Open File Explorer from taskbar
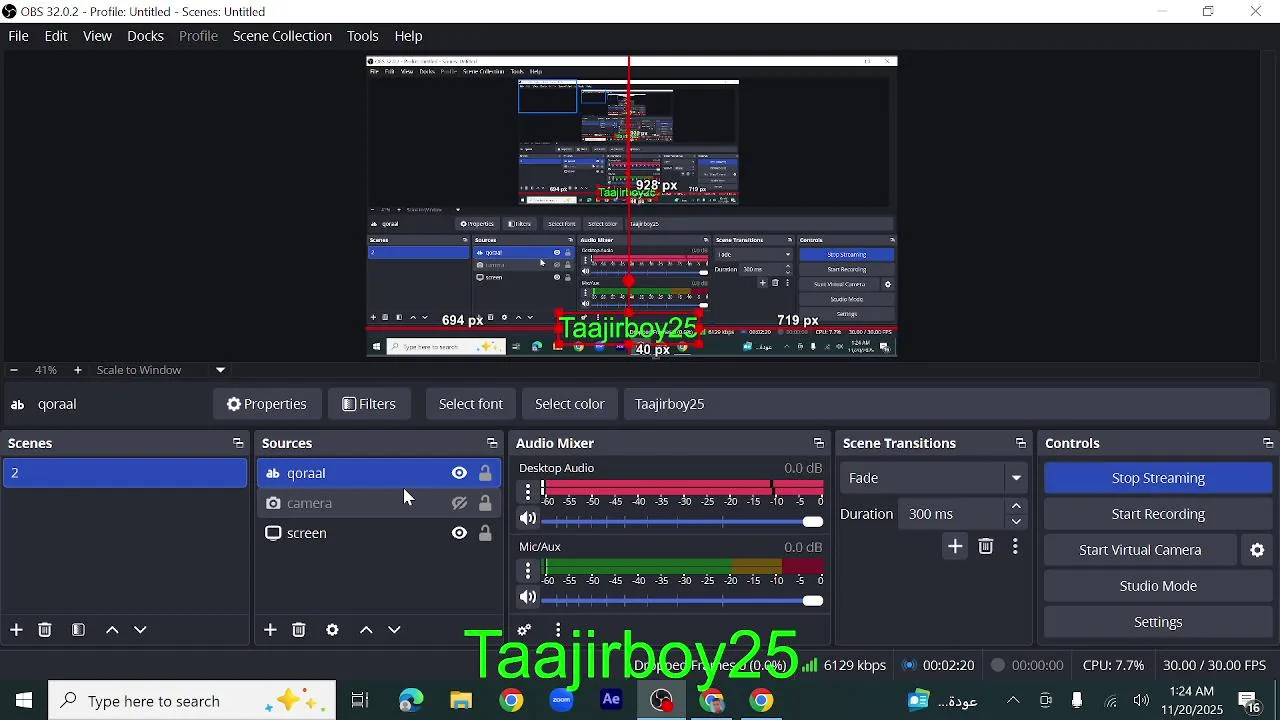 coord(461,701)
